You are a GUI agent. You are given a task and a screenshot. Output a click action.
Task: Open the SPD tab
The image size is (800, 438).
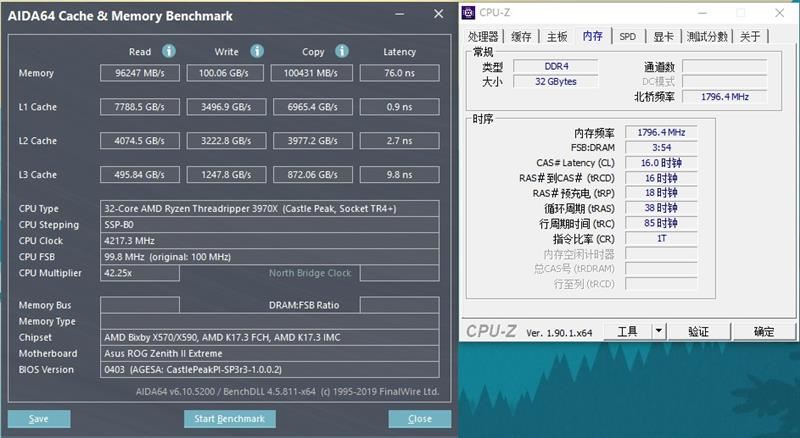[628, 36]
